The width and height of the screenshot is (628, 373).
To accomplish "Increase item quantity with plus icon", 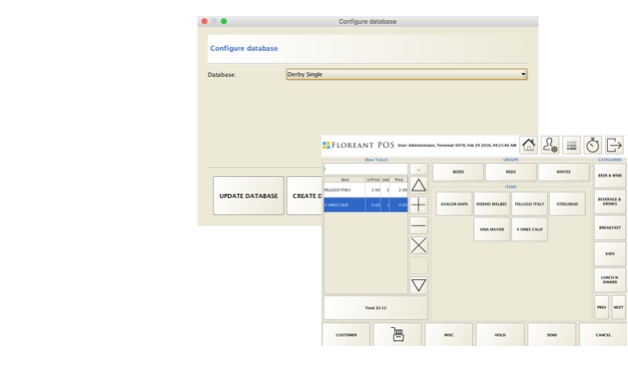I will 419,205.
